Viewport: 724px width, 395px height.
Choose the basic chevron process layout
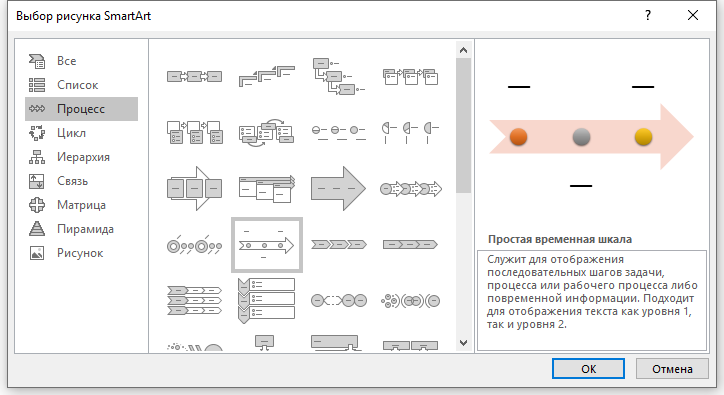338,244
